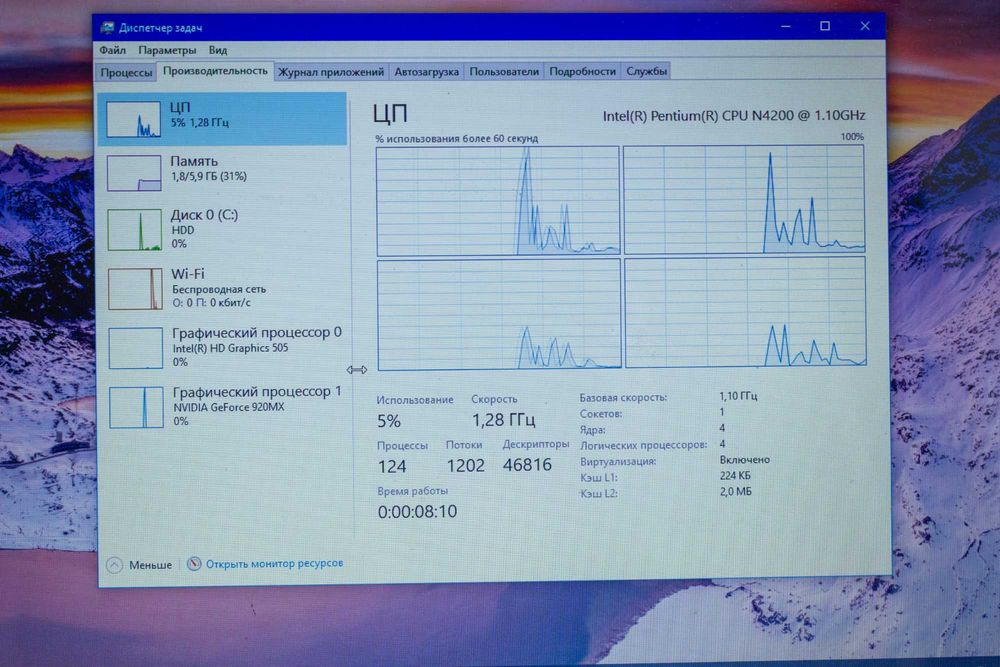Click the Логических процессоров label

pyautogui.click(x=643, y=444)
